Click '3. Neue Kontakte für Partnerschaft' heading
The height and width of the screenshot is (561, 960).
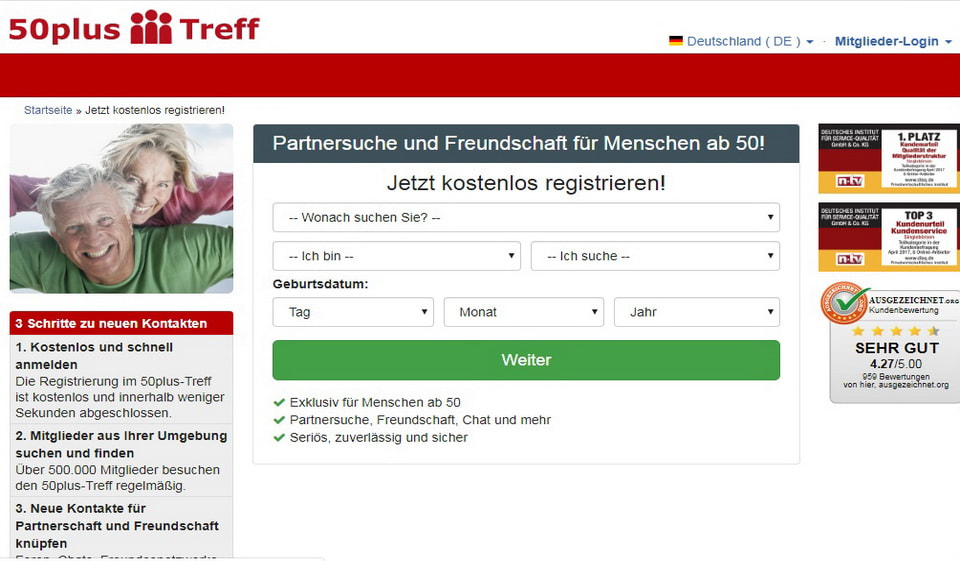click(x=117, y=525)
